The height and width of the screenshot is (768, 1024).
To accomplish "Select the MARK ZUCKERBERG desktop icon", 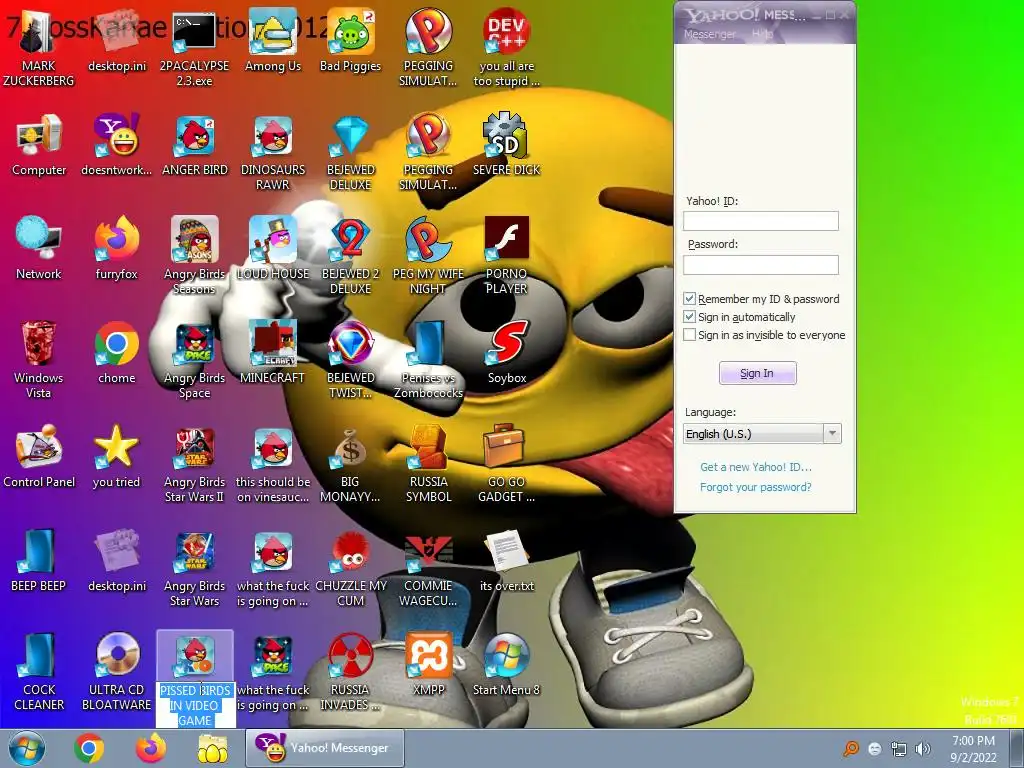I will 39,47.
